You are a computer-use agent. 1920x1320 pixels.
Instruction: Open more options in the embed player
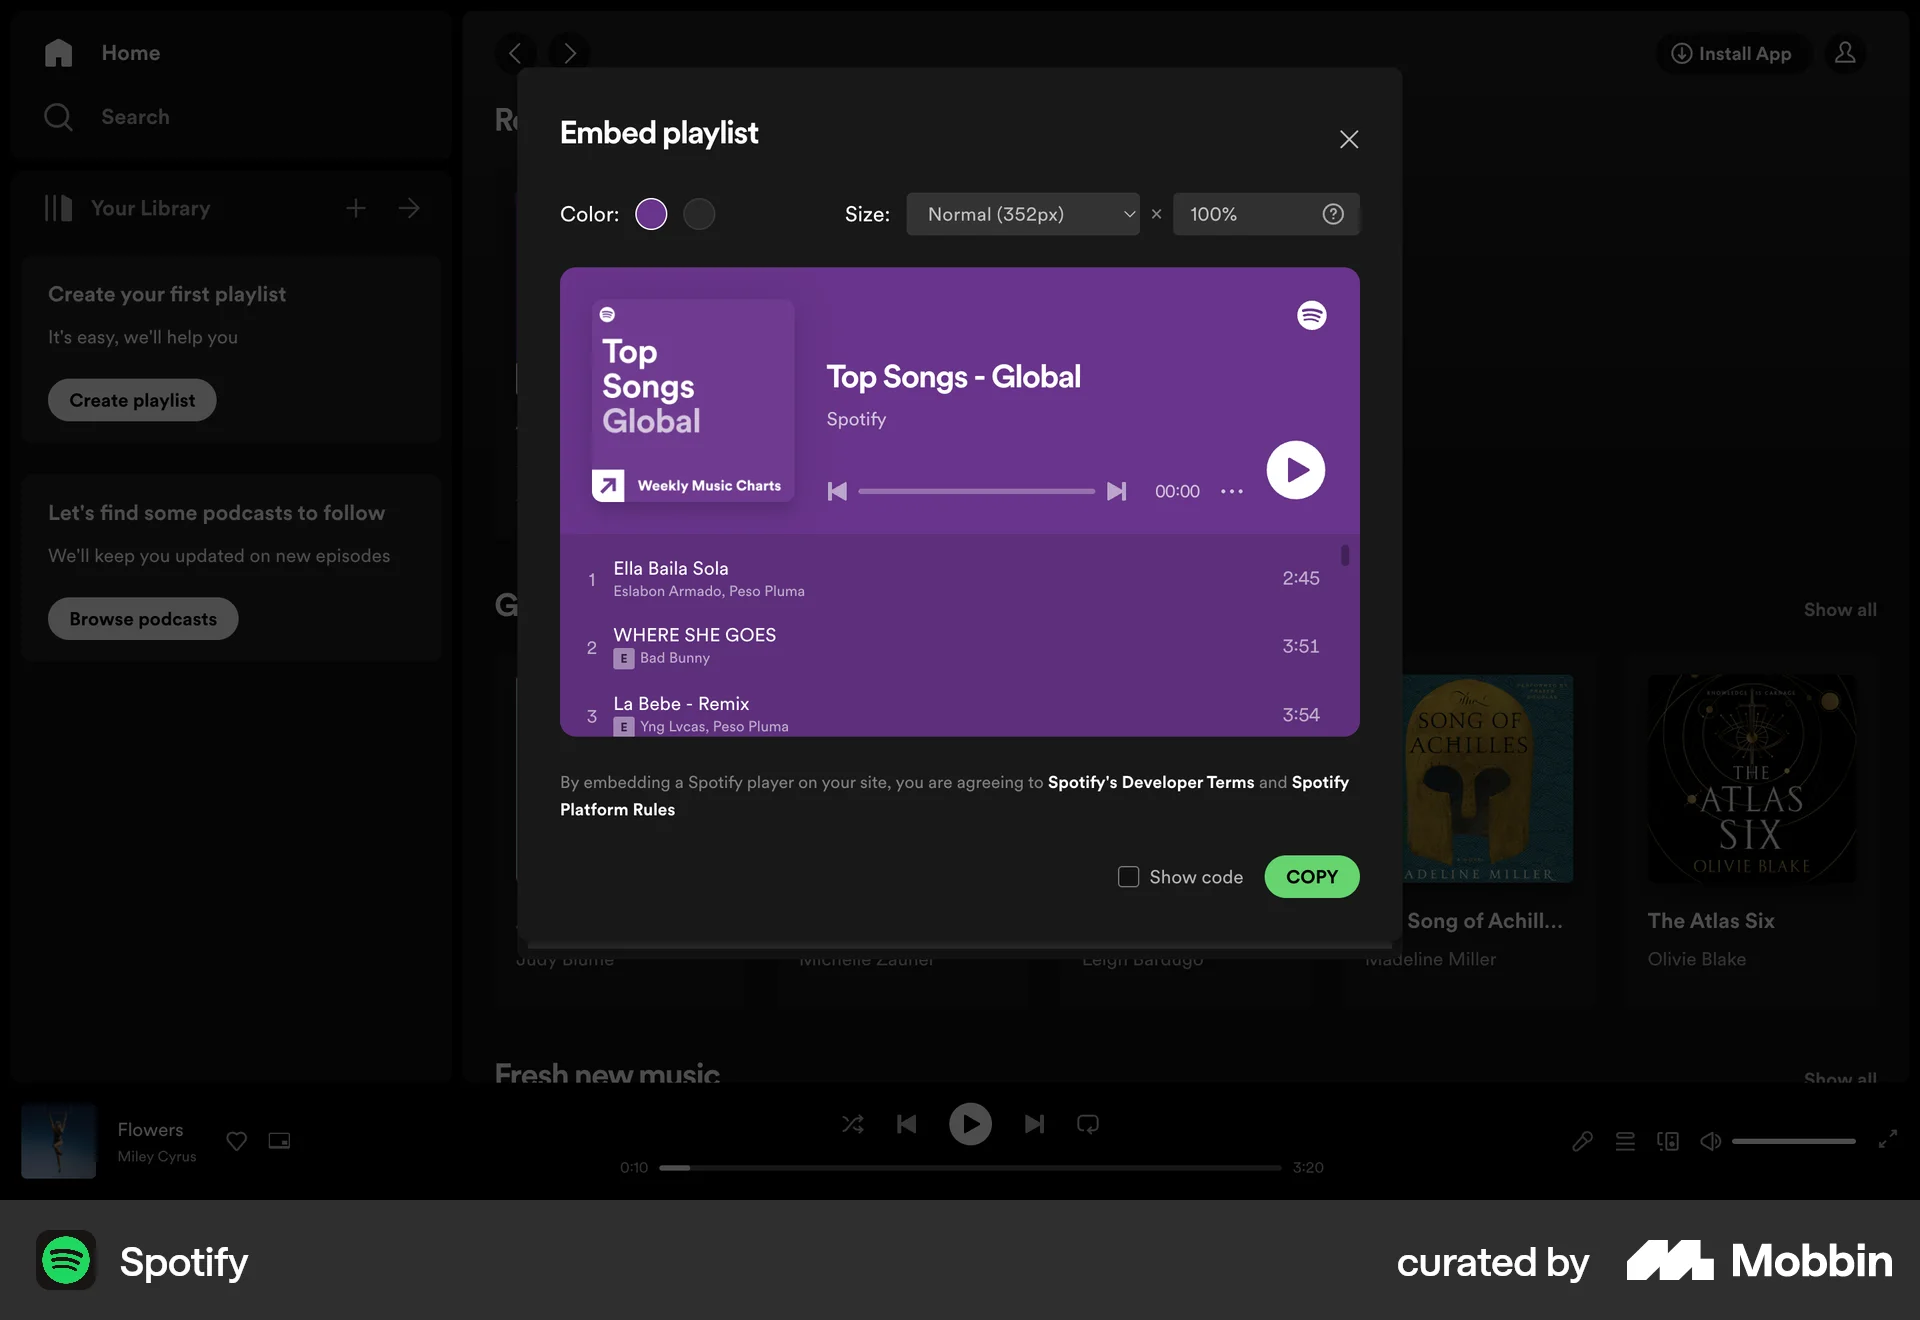1231,491
